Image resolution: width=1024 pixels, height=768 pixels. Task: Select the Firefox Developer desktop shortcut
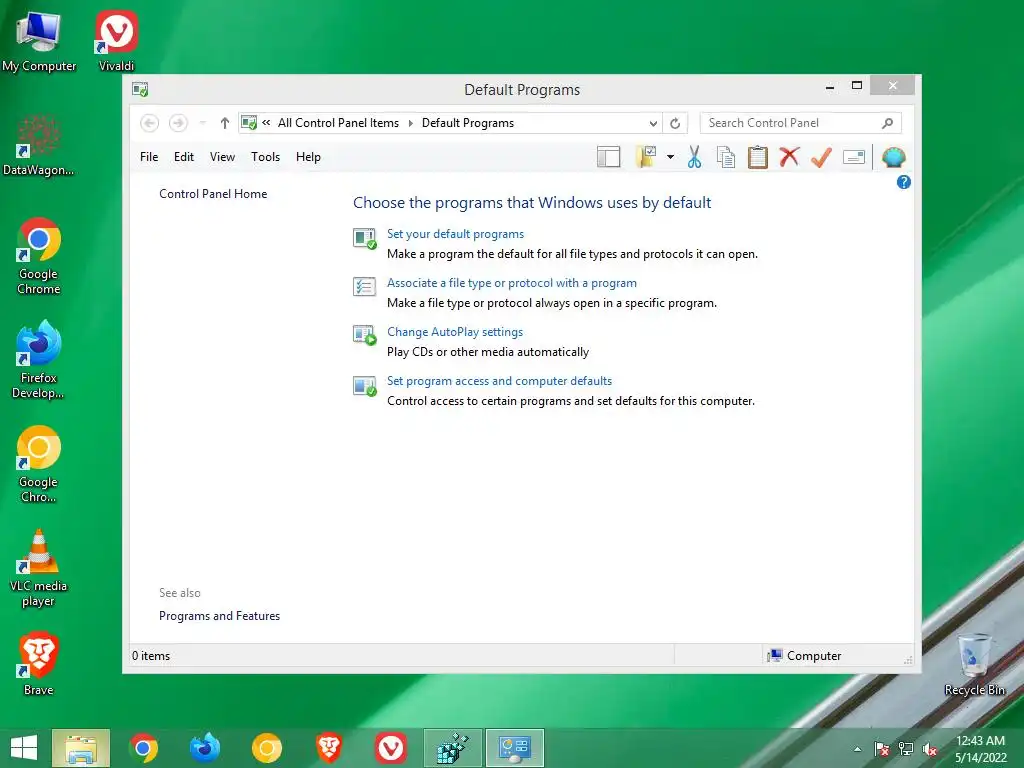(x=39, y=360)
